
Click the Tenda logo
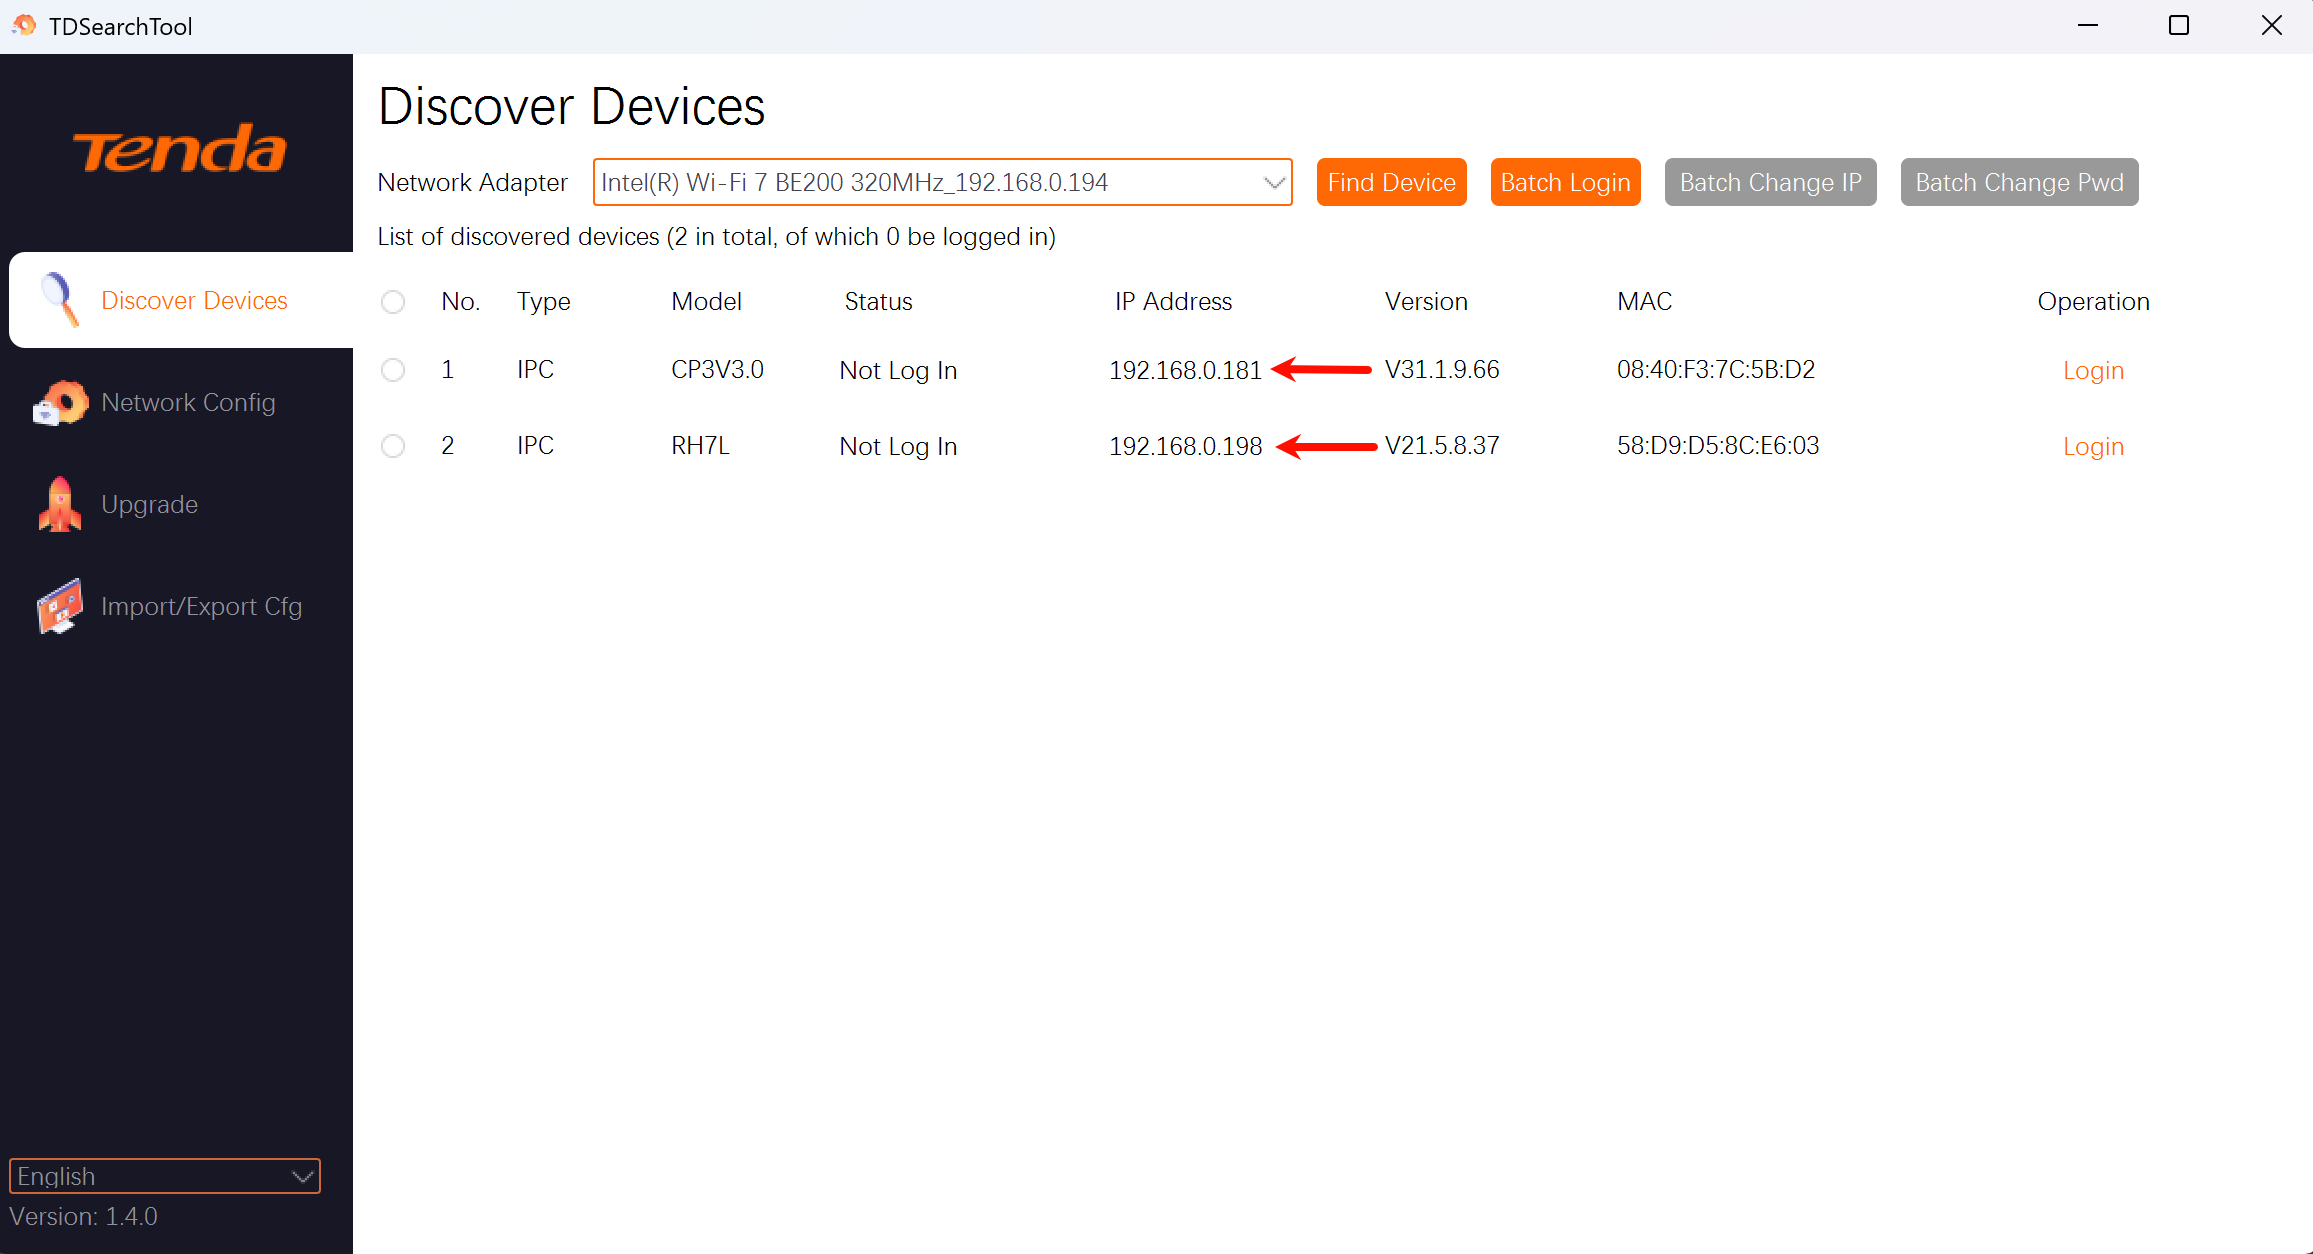(x=180, y=150)
